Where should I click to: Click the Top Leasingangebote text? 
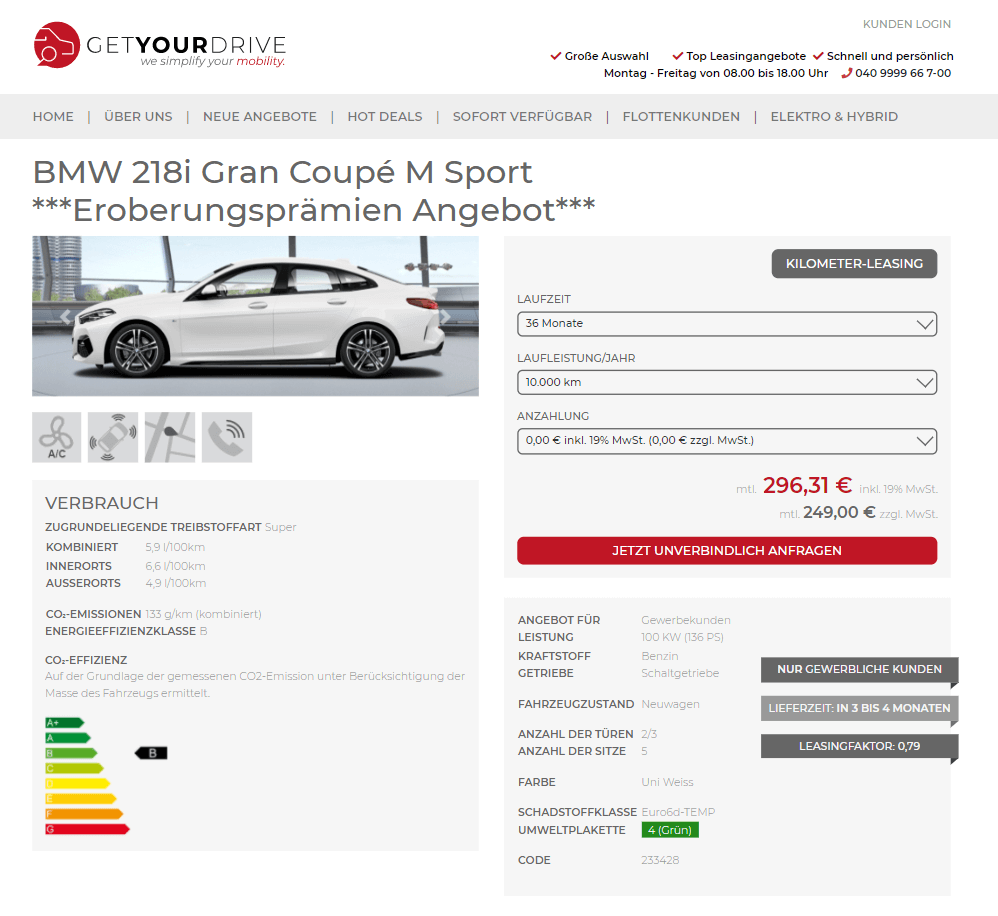coord(746,56)
